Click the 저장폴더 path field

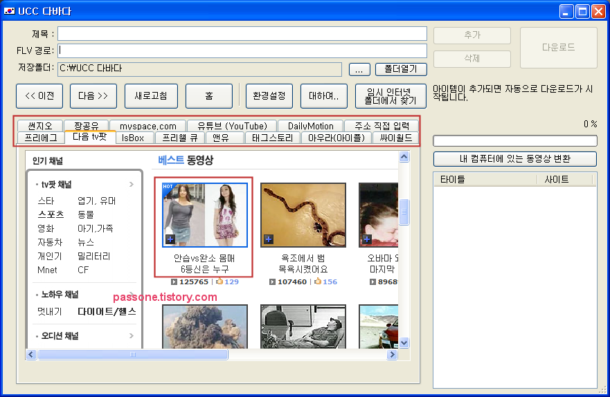[x=200, y=69]
